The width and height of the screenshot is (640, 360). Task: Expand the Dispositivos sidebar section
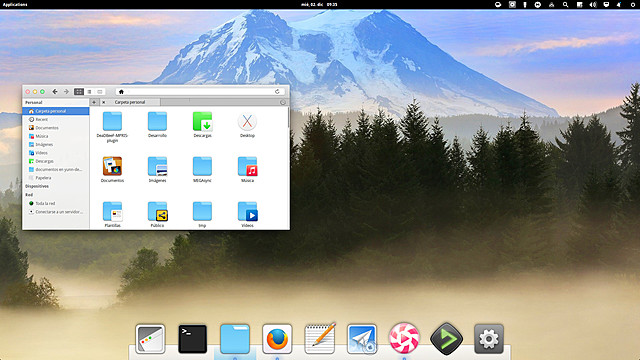(37, 186)
